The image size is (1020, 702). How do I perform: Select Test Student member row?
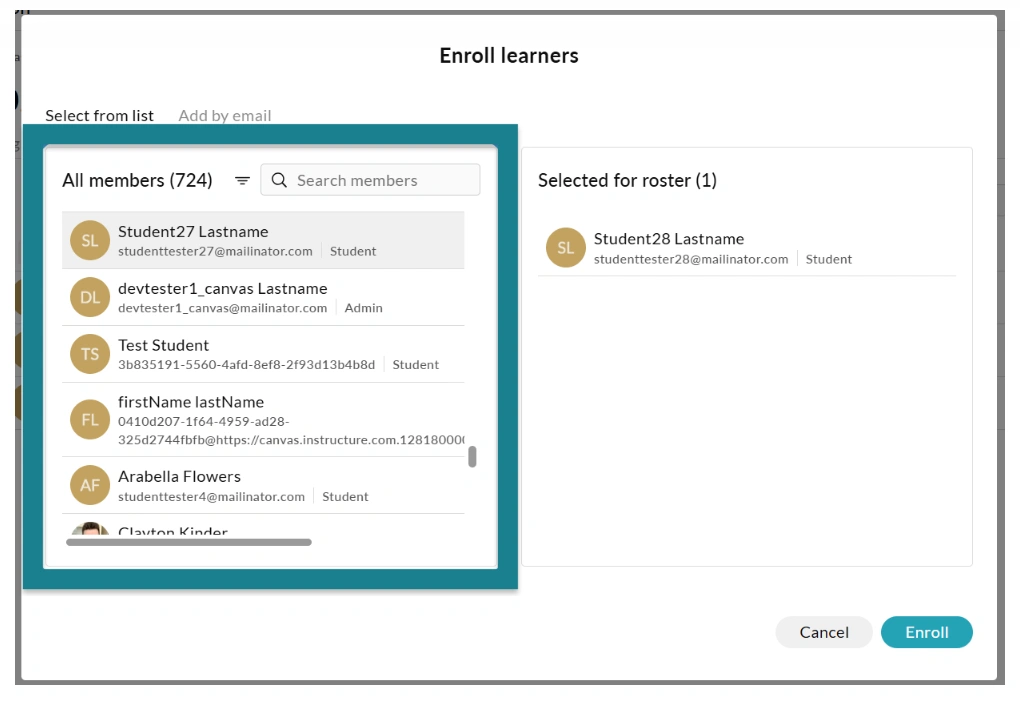[263, 354]
